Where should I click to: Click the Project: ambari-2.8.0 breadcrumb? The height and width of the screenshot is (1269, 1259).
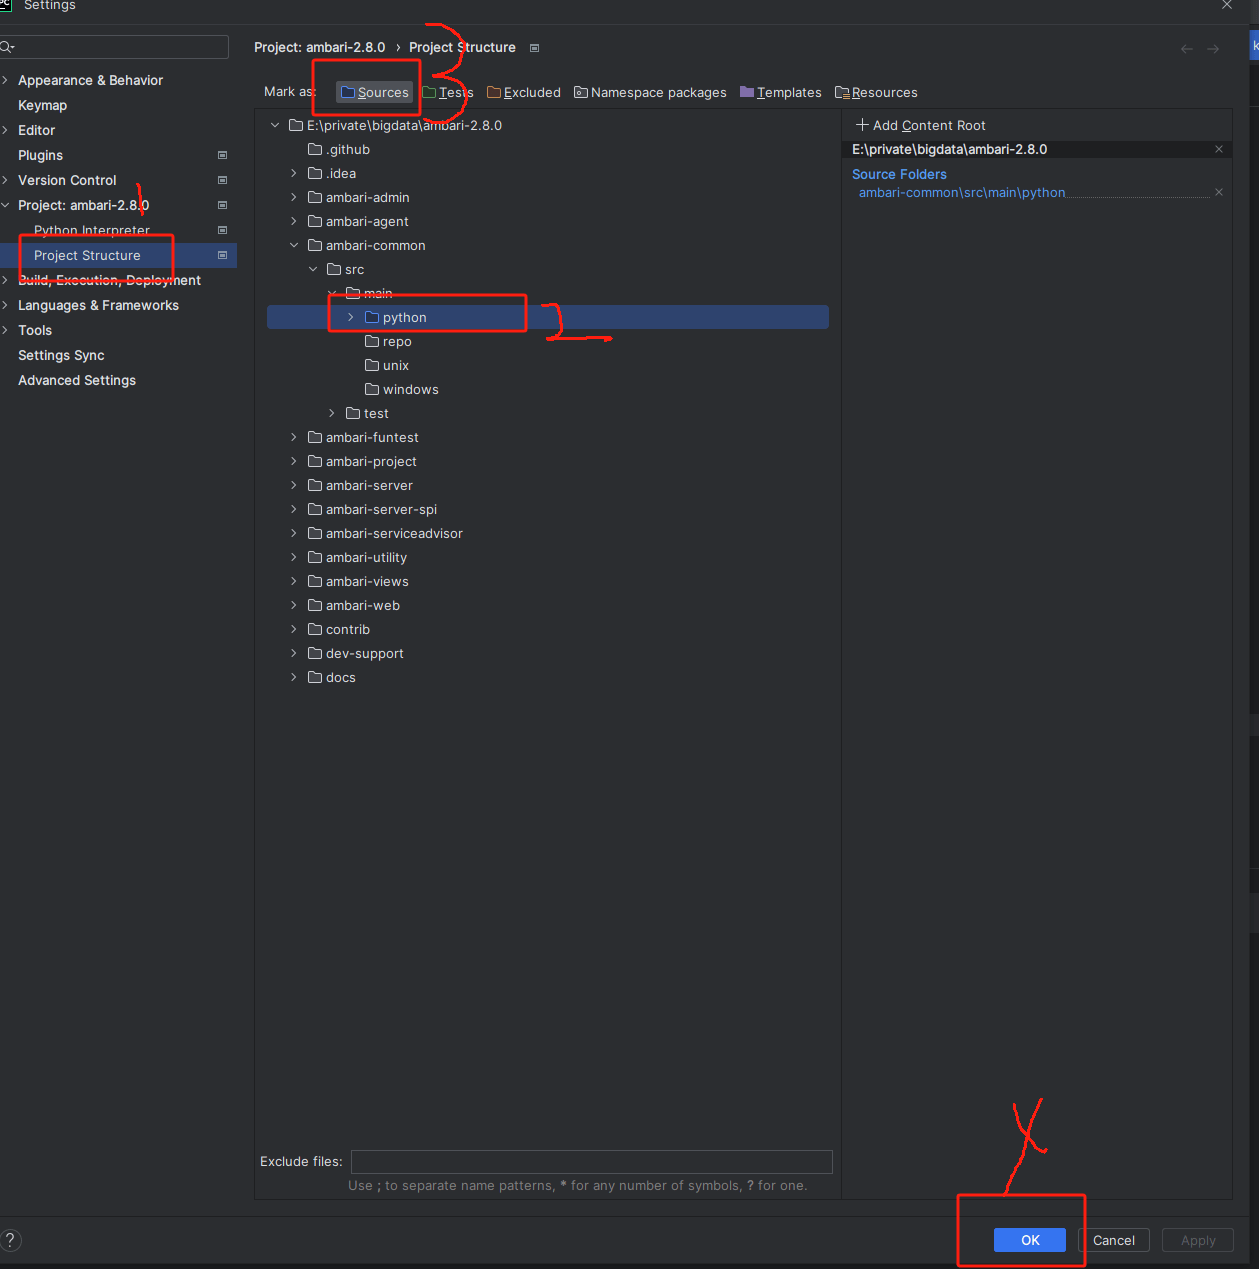coord(319,47)
